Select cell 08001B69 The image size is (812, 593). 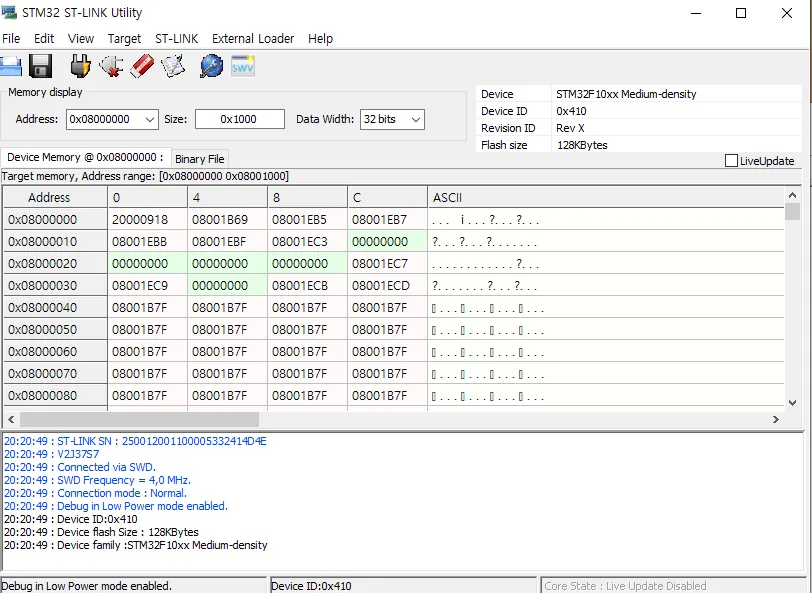(x=227, y=220)
